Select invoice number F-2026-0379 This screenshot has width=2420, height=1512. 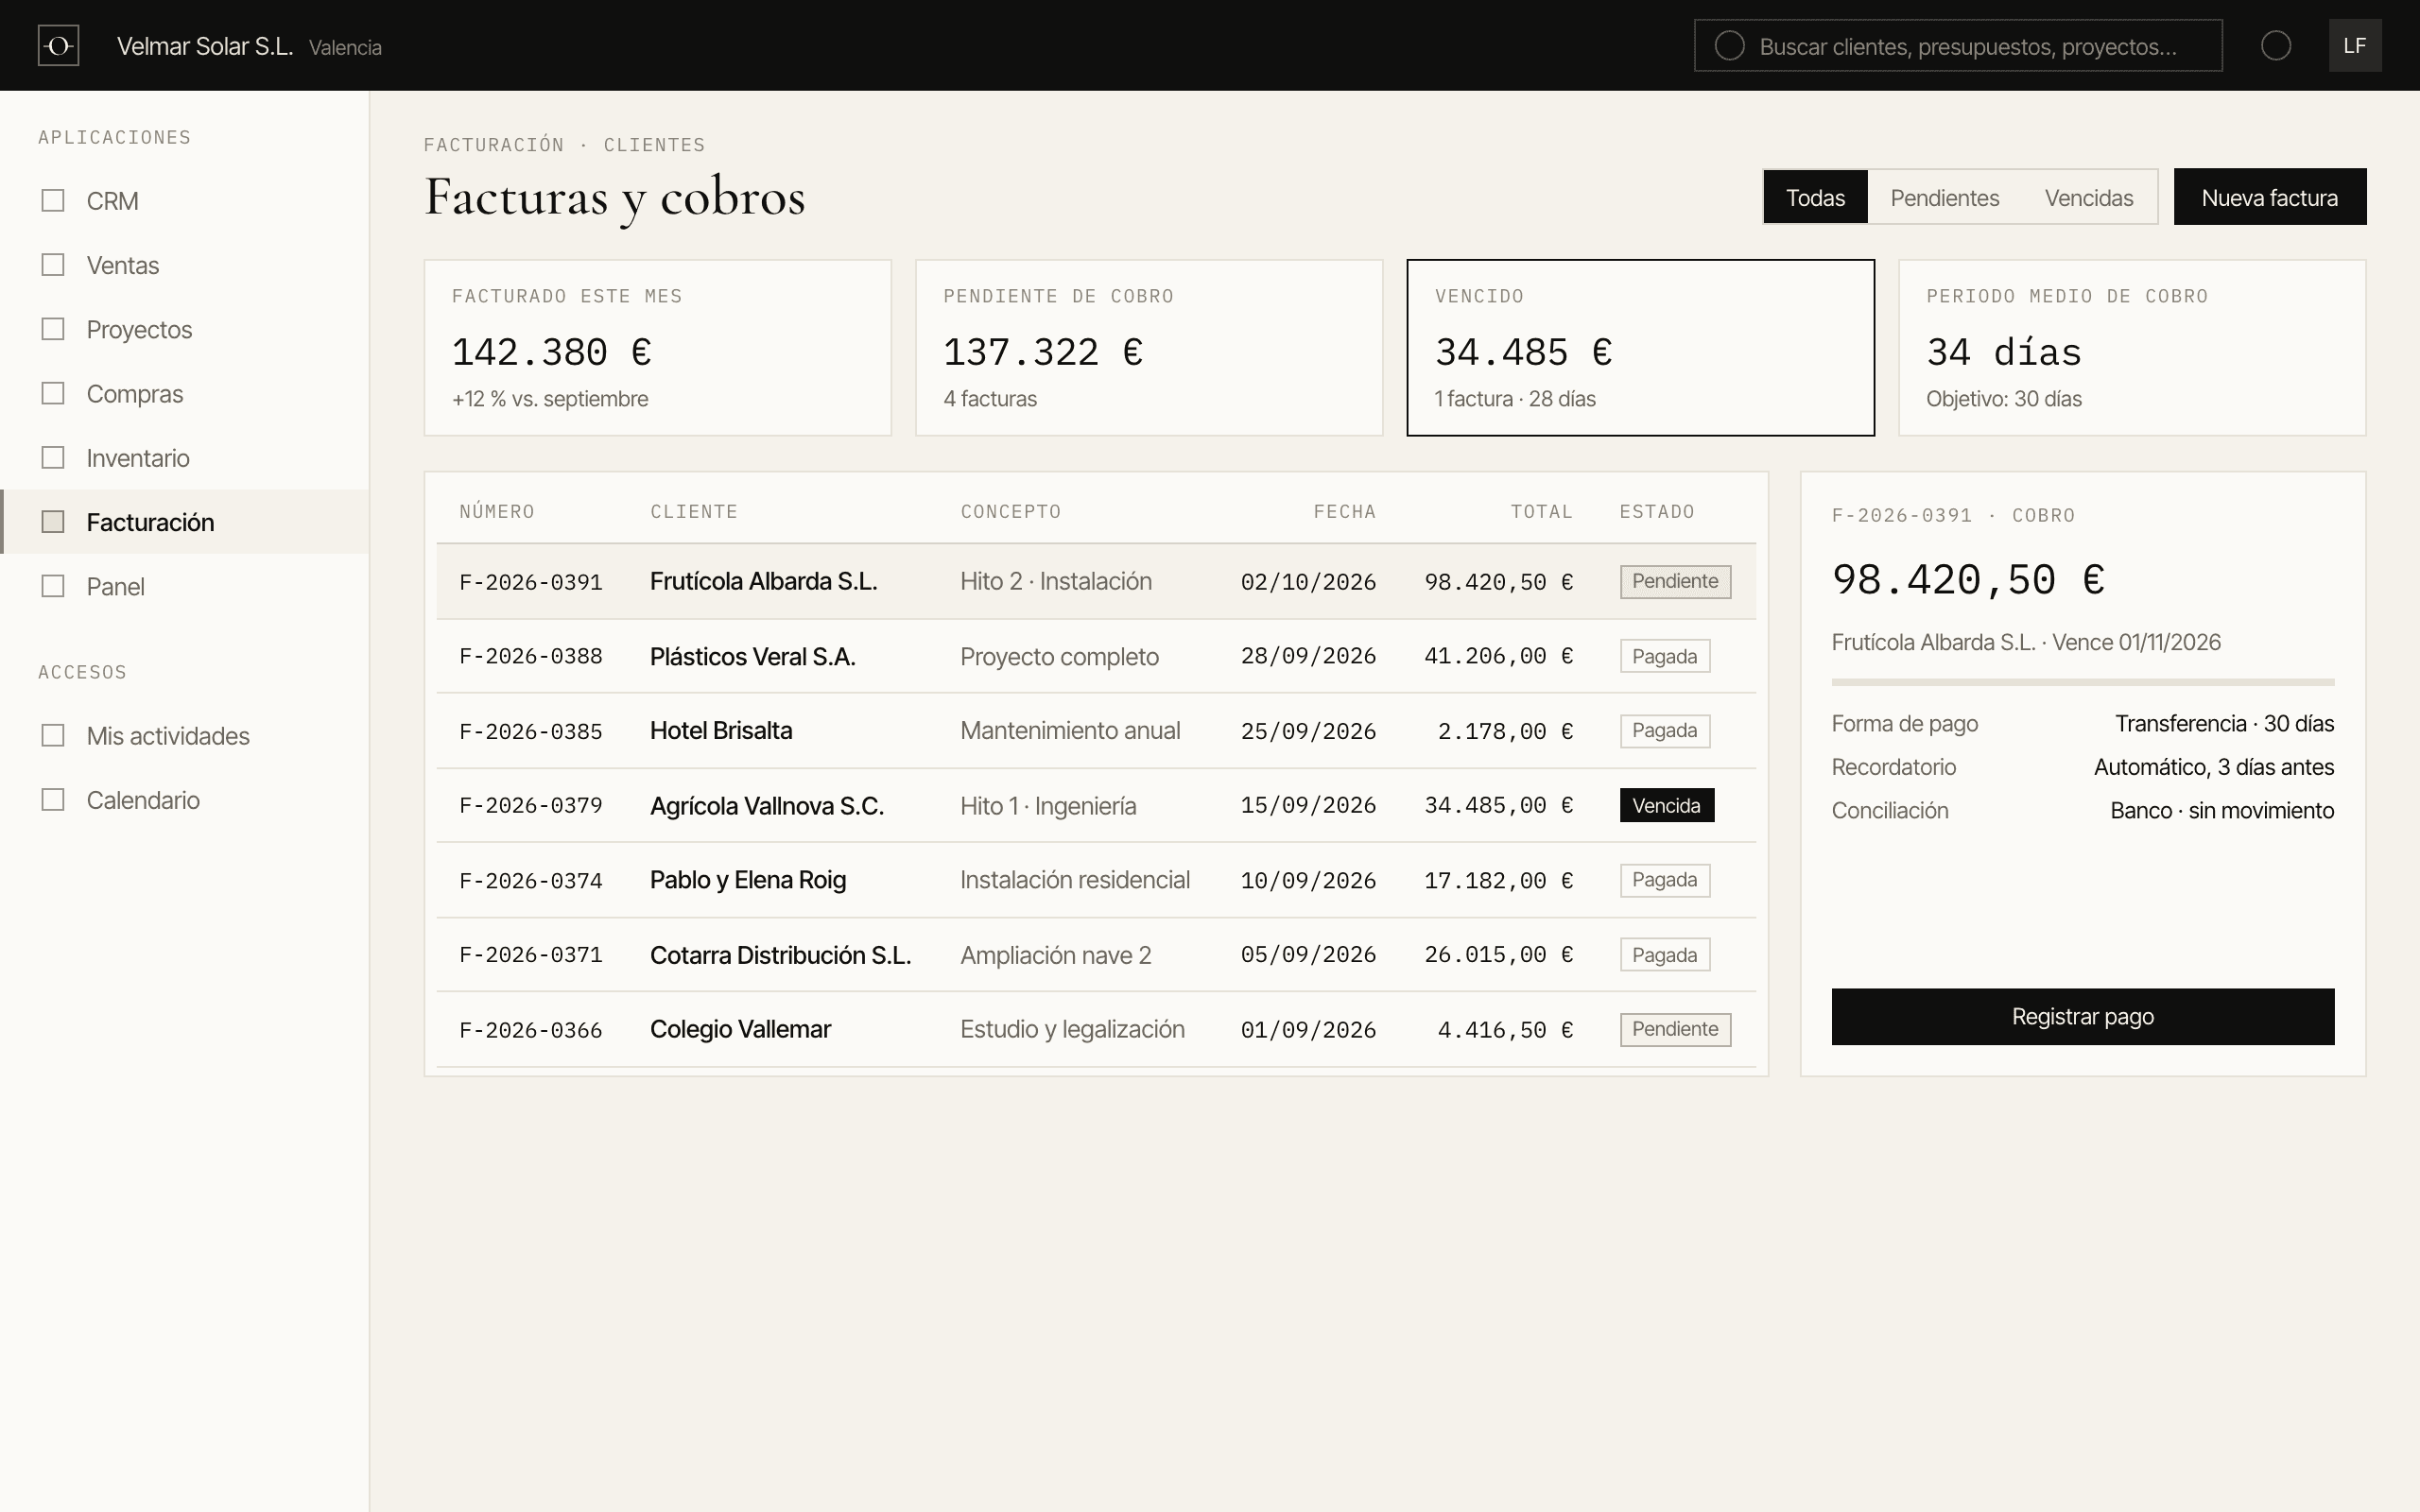point(531,805)
